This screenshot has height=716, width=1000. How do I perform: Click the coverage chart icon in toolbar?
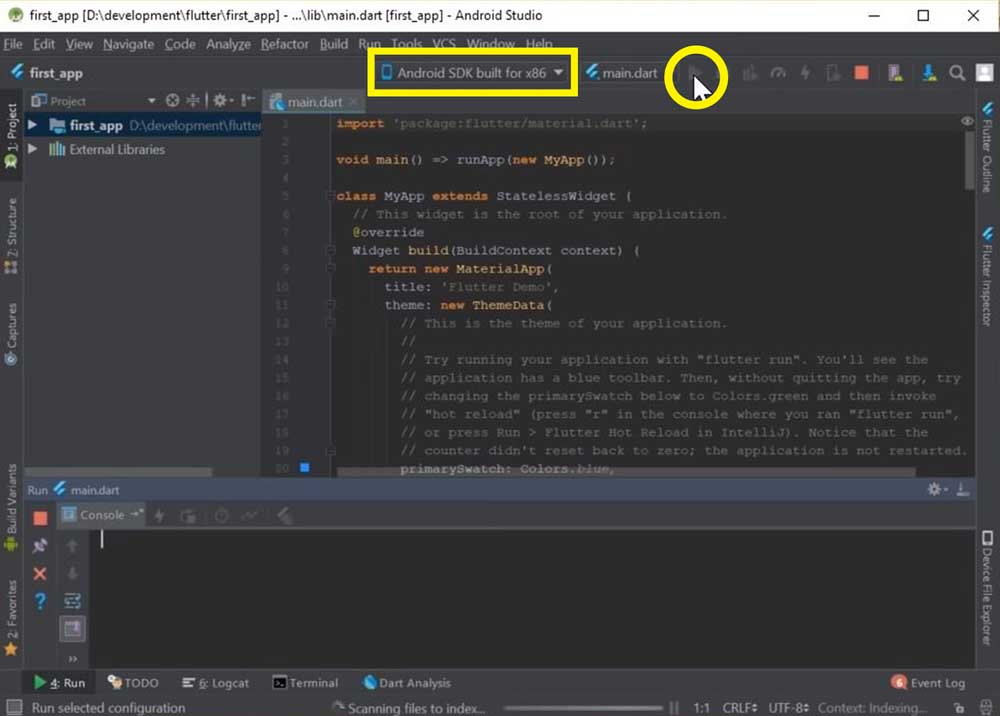749,73
